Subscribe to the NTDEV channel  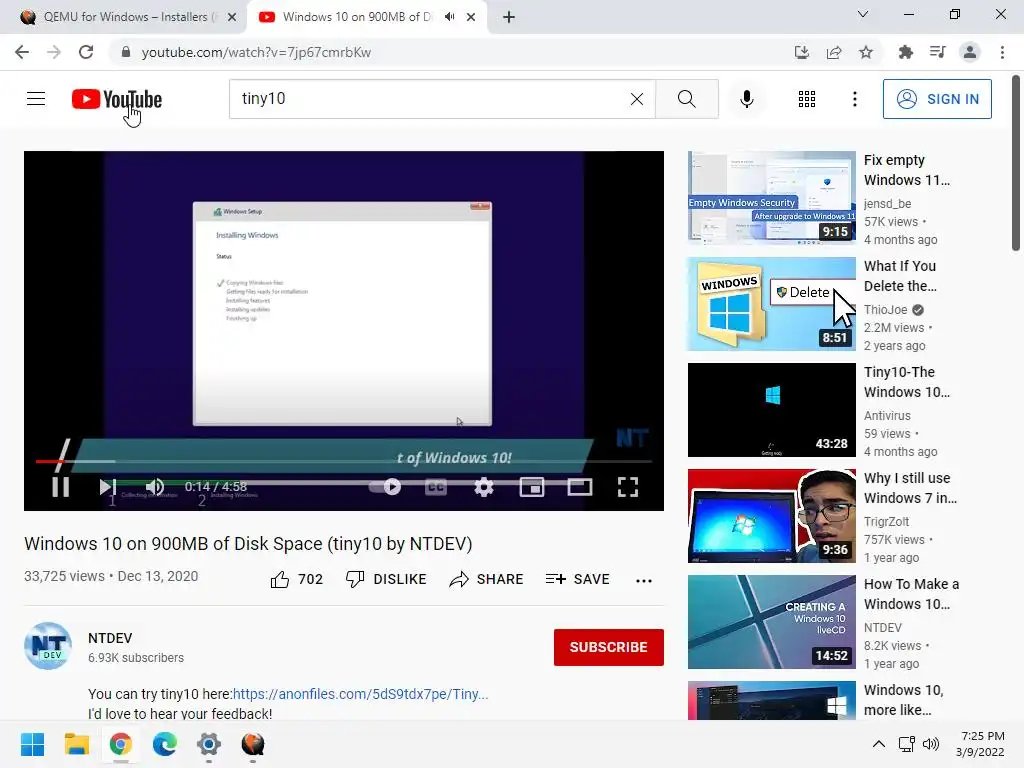coord(609,647)
